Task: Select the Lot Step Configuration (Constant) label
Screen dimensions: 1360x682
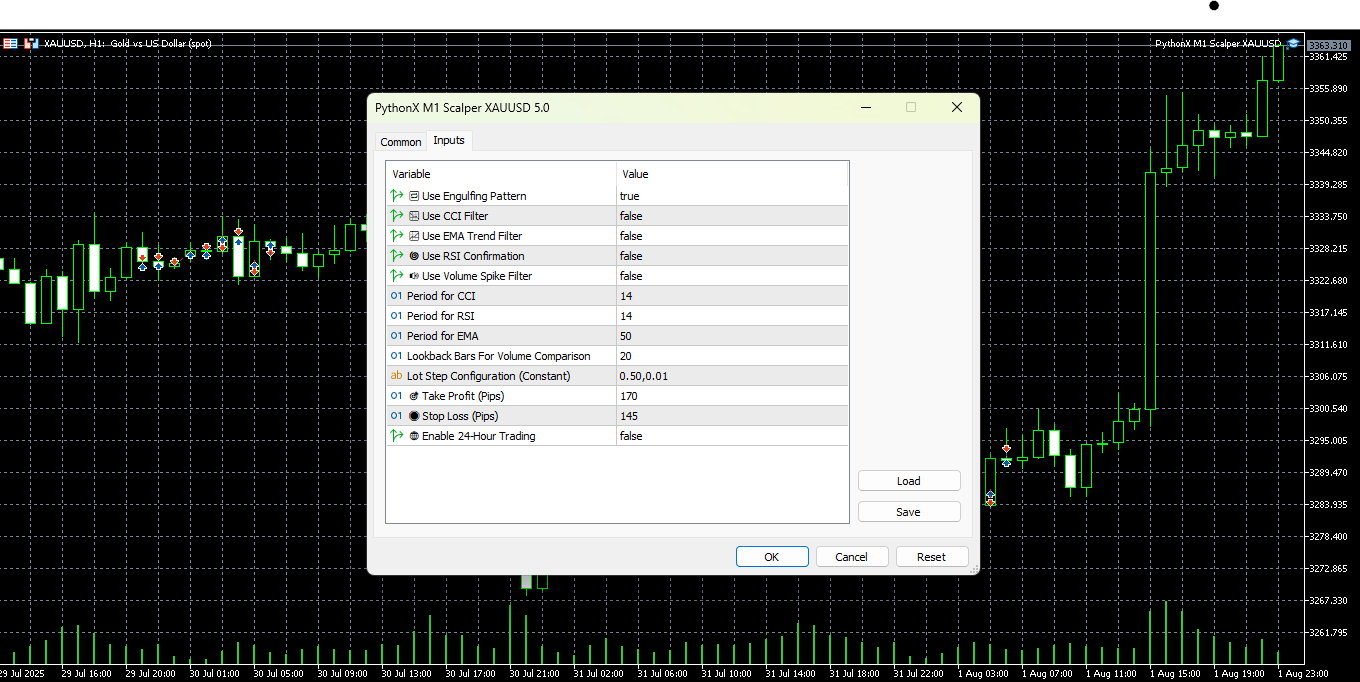Action: point(489,376)
